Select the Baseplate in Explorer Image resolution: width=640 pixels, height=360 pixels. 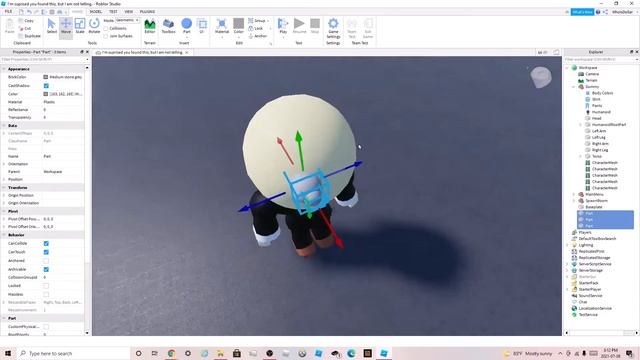tap(594, 207)
